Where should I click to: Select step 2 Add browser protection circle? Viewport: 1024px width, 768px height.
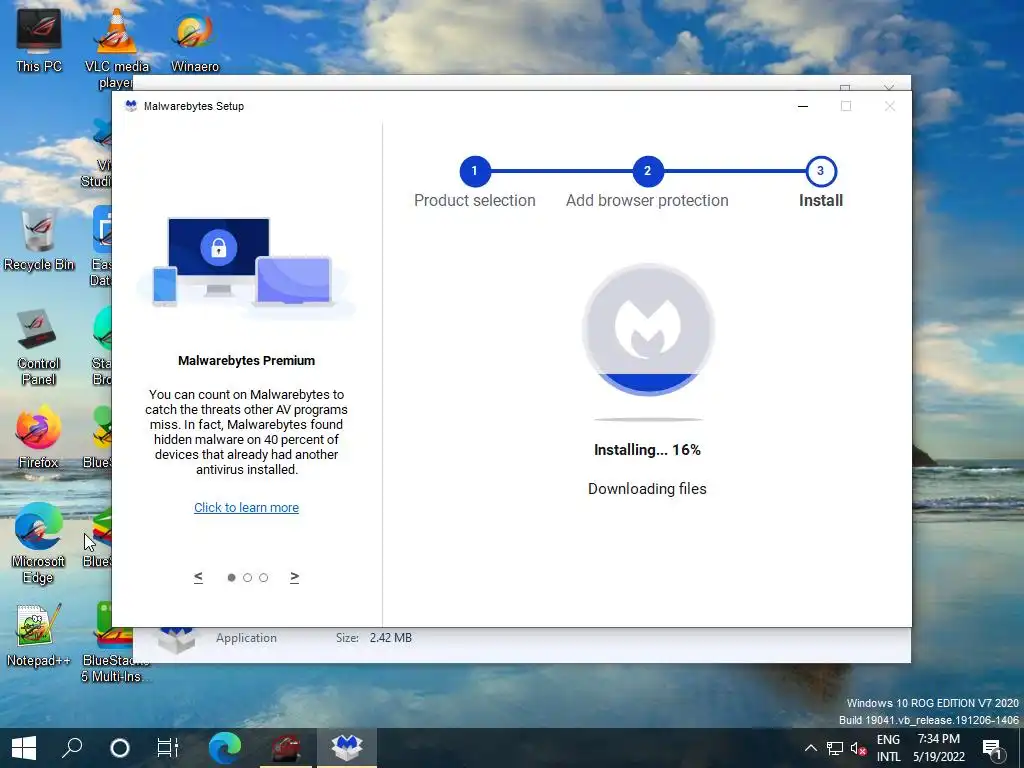(647, 171)
